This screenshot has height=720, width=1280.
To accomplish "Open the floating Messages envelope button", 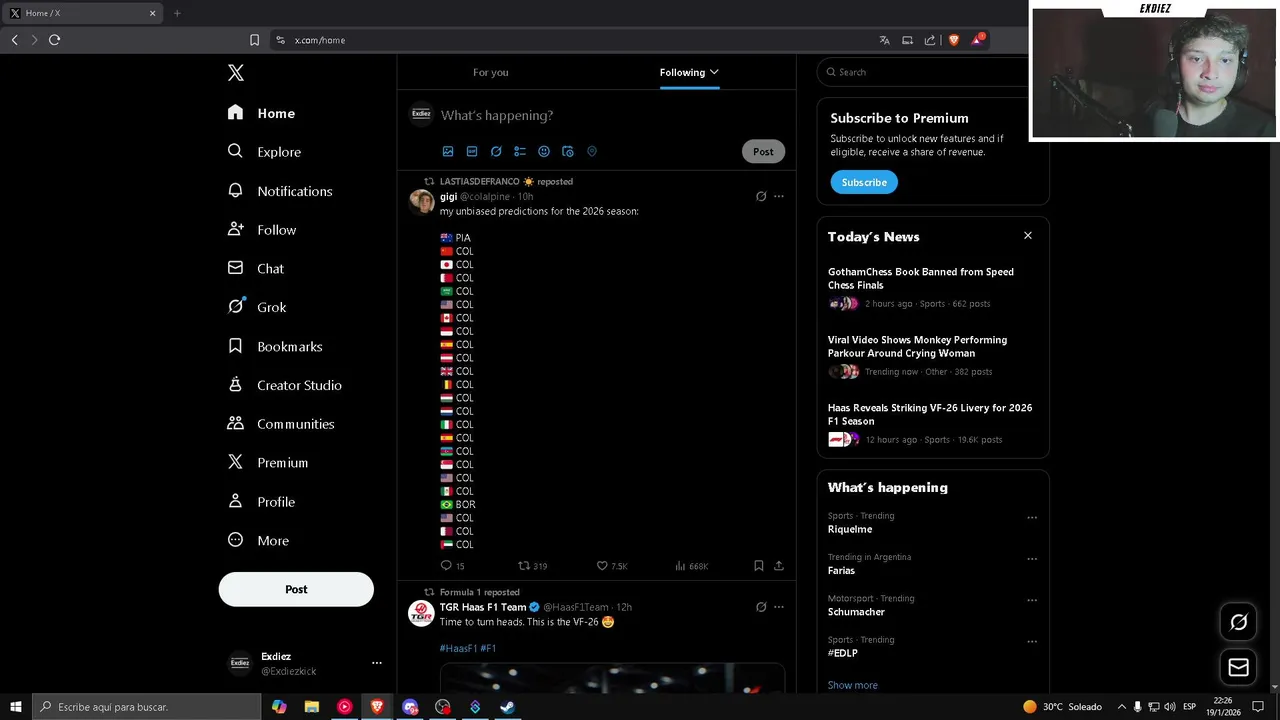I will 1238,667.
